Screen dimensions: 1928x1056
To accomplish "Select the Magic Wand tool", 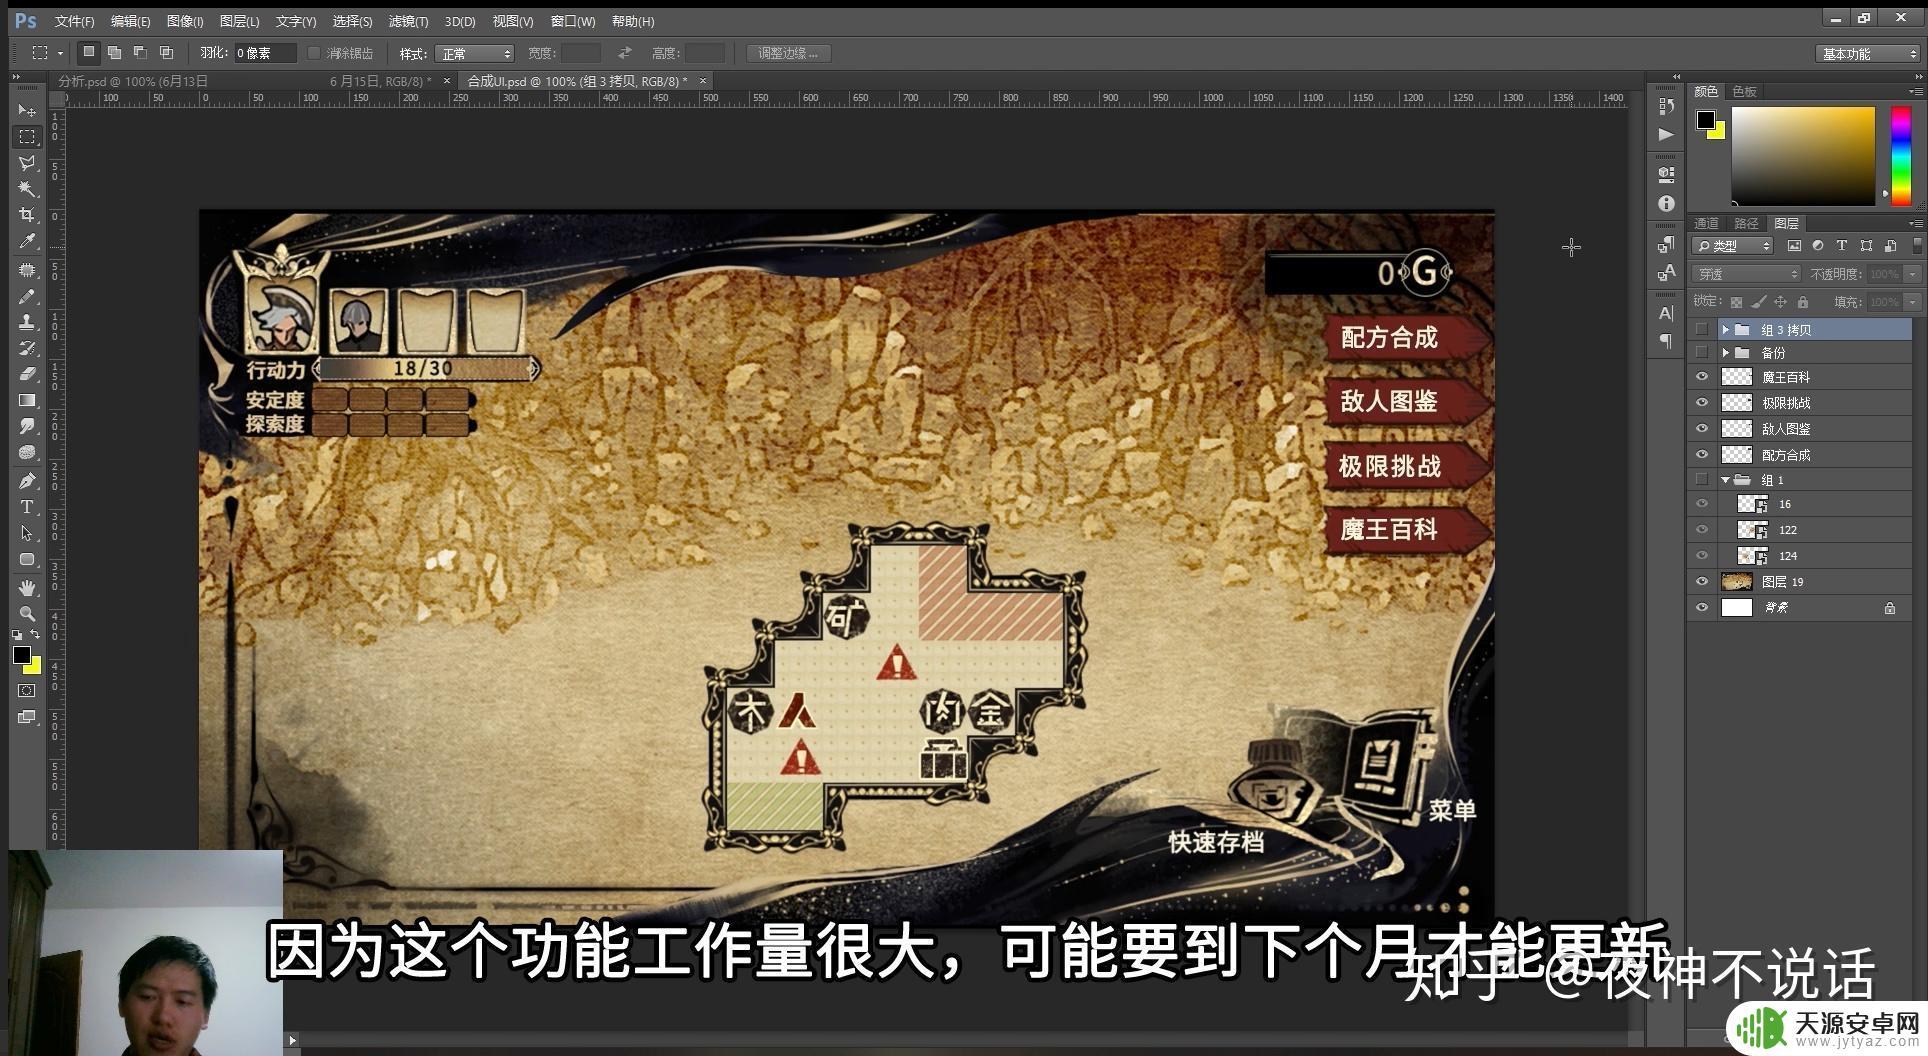I will coord(27,188).
